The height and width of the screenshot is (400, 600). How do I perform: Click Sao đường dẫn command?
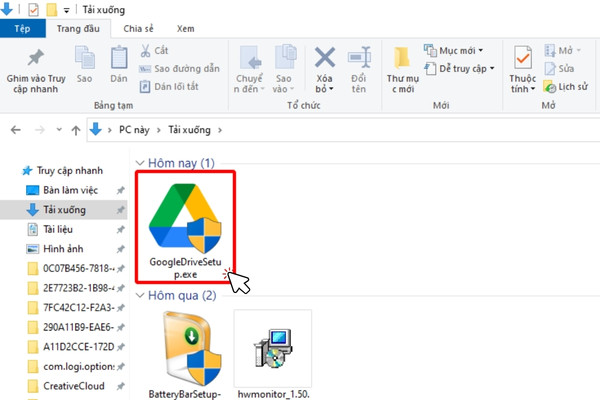(x=179, y=69)
